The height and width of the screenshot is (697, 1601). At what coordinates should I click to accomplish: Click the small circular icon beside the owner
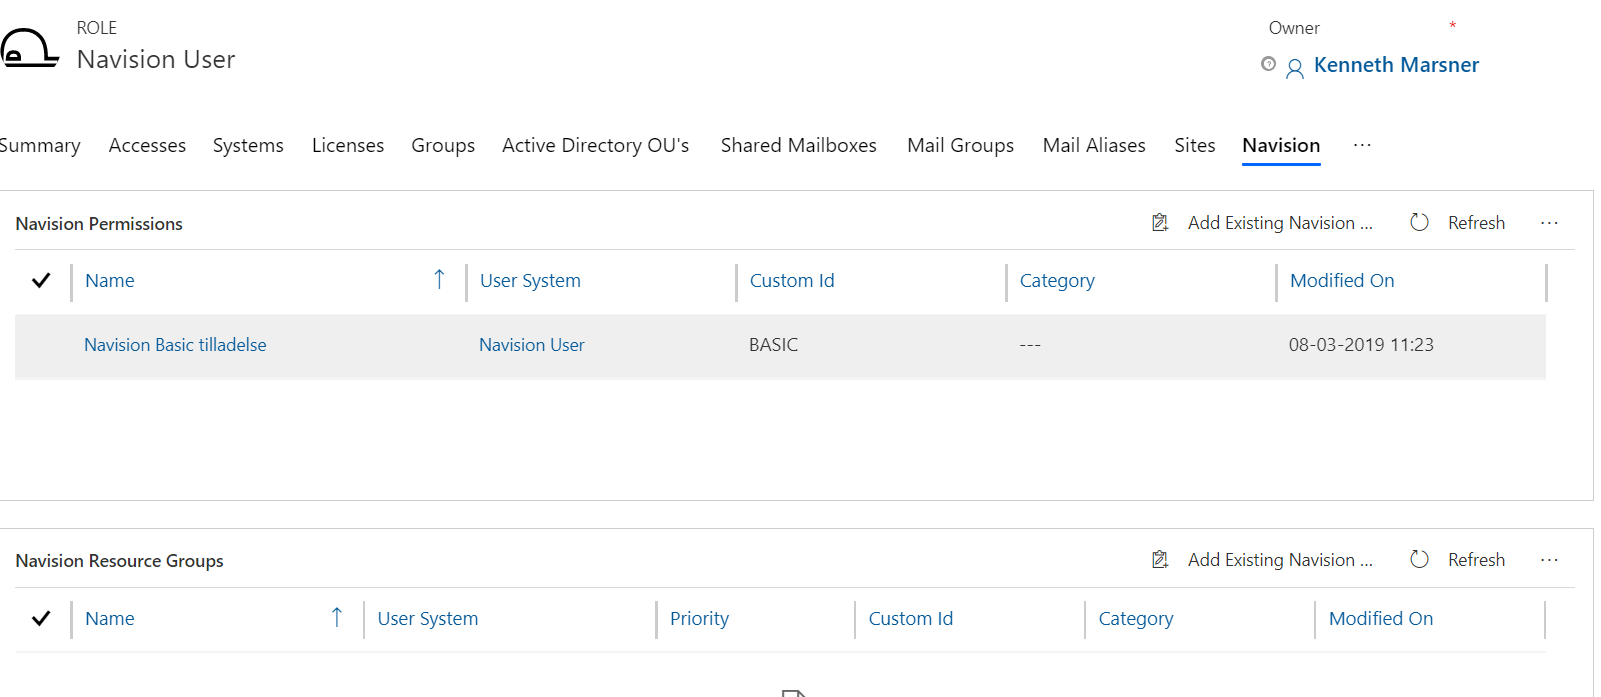tap(1268, 64)
